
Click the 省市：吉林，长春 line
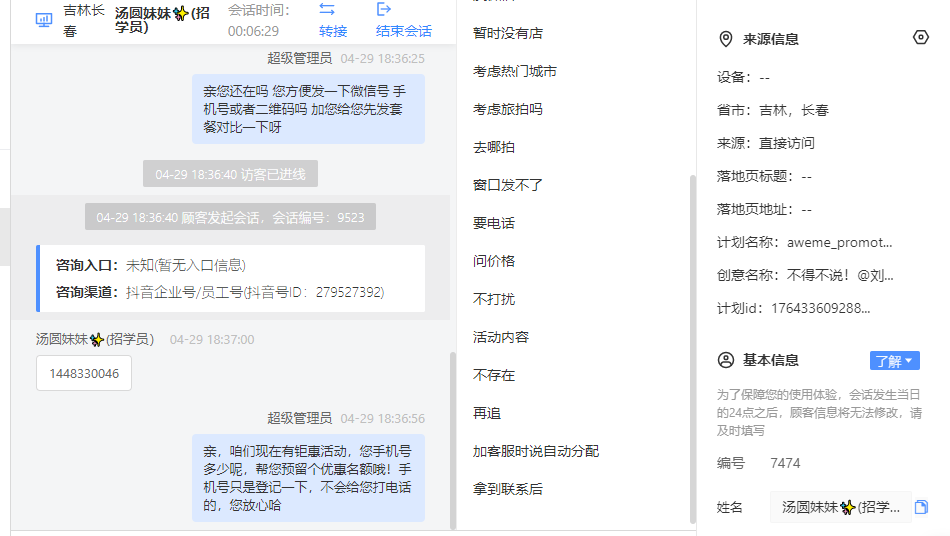772,111
